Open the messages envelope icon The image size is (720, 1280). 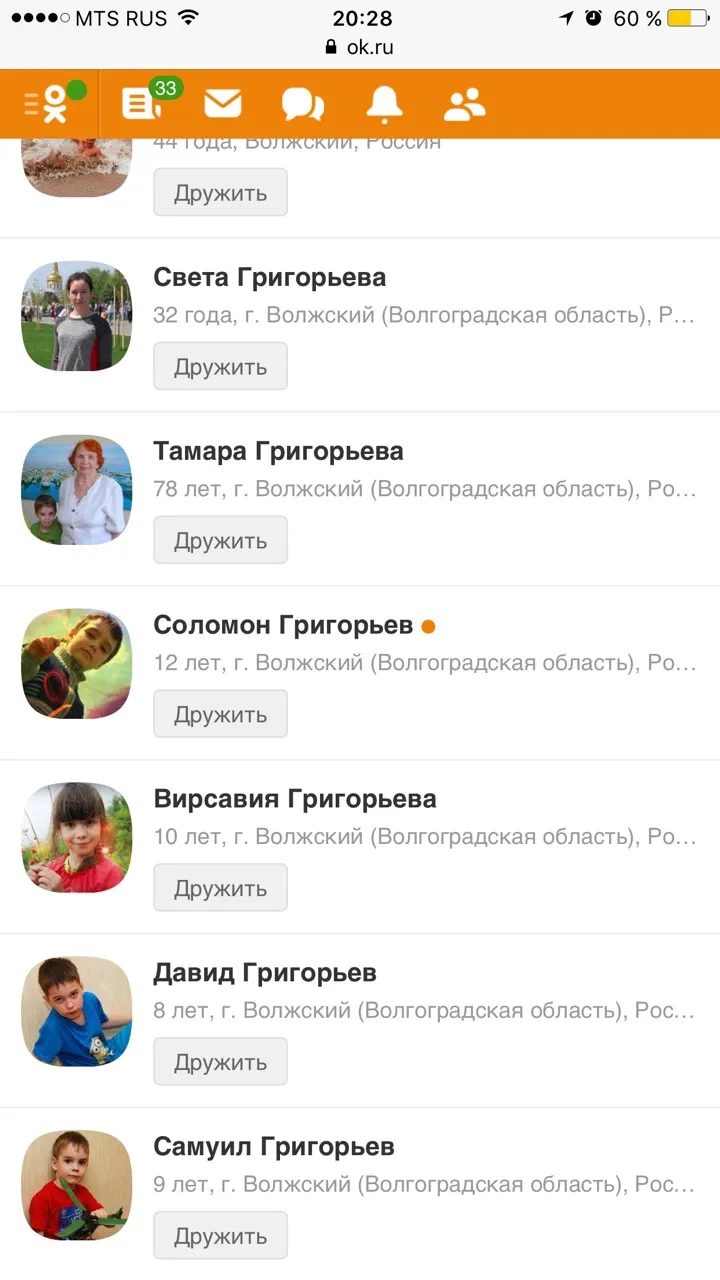click(x=223, y=103)
